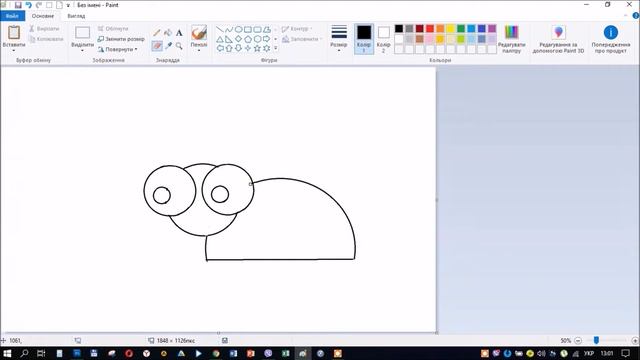Choose the Down arrow shape

pos(238,48)
